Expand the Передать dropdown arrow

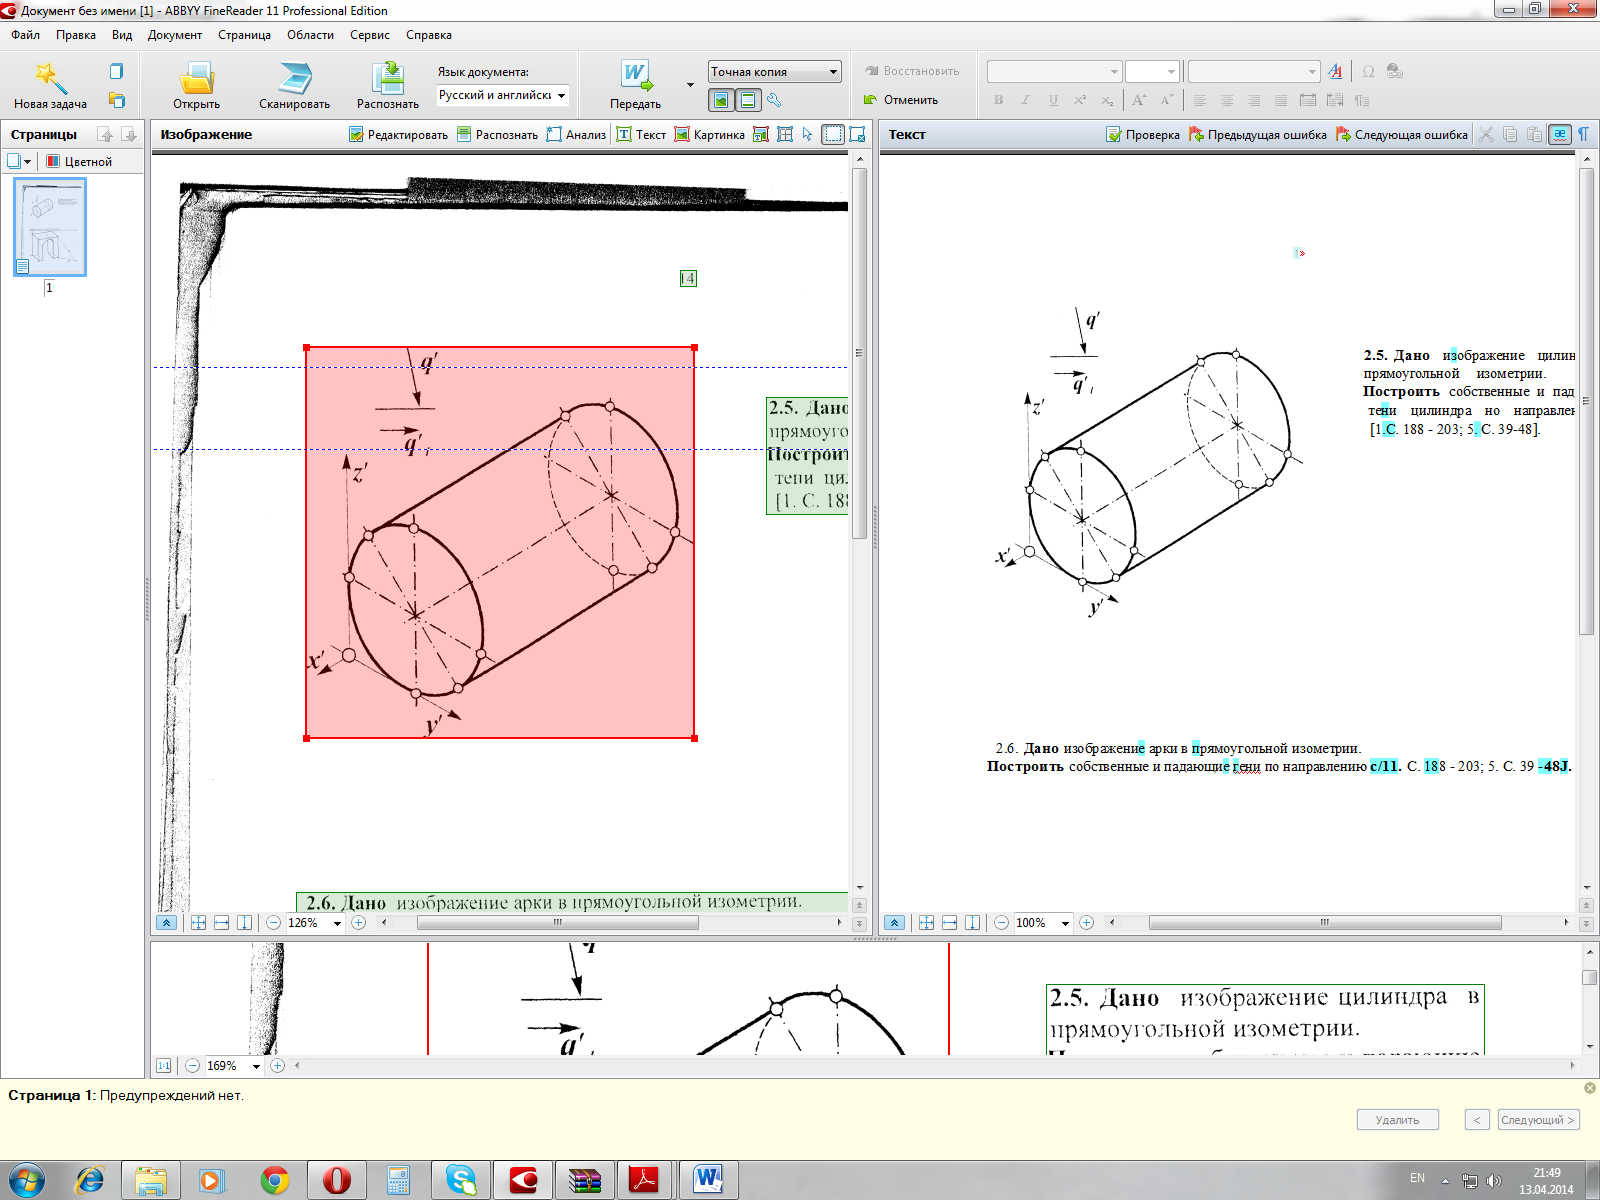point(690,85)
